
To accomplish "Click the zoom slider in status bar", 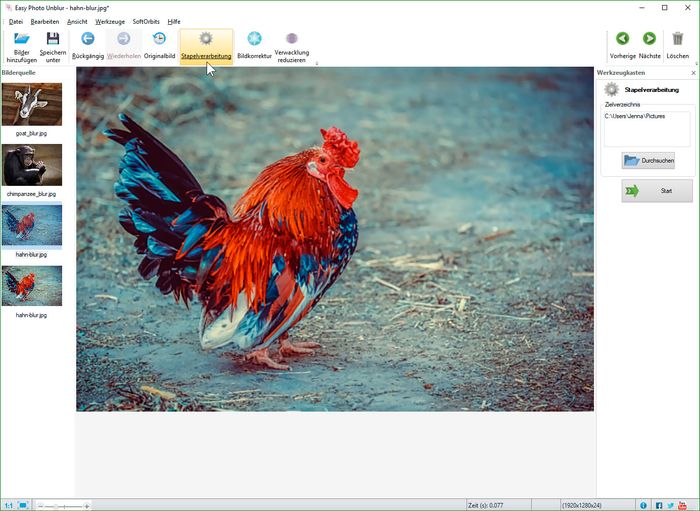I will pos(63,505).
